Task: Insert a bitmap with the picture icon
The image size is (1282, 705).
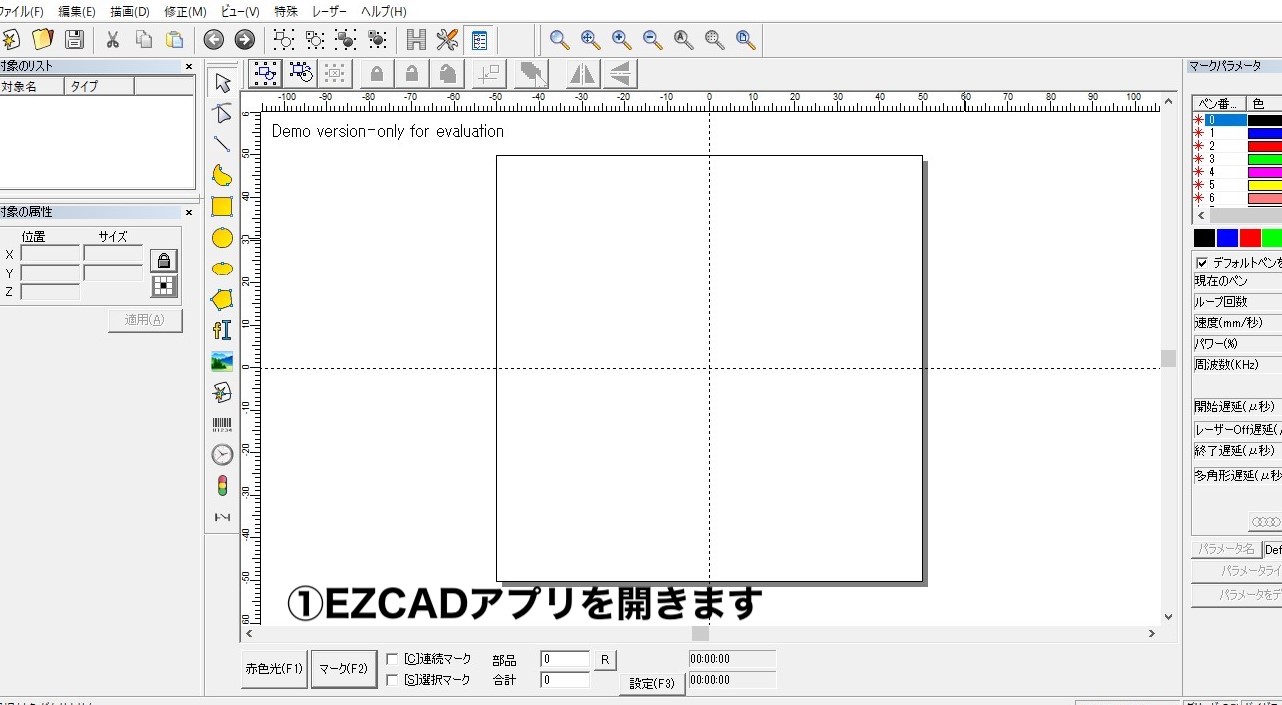Action: (x=222, y=362)
